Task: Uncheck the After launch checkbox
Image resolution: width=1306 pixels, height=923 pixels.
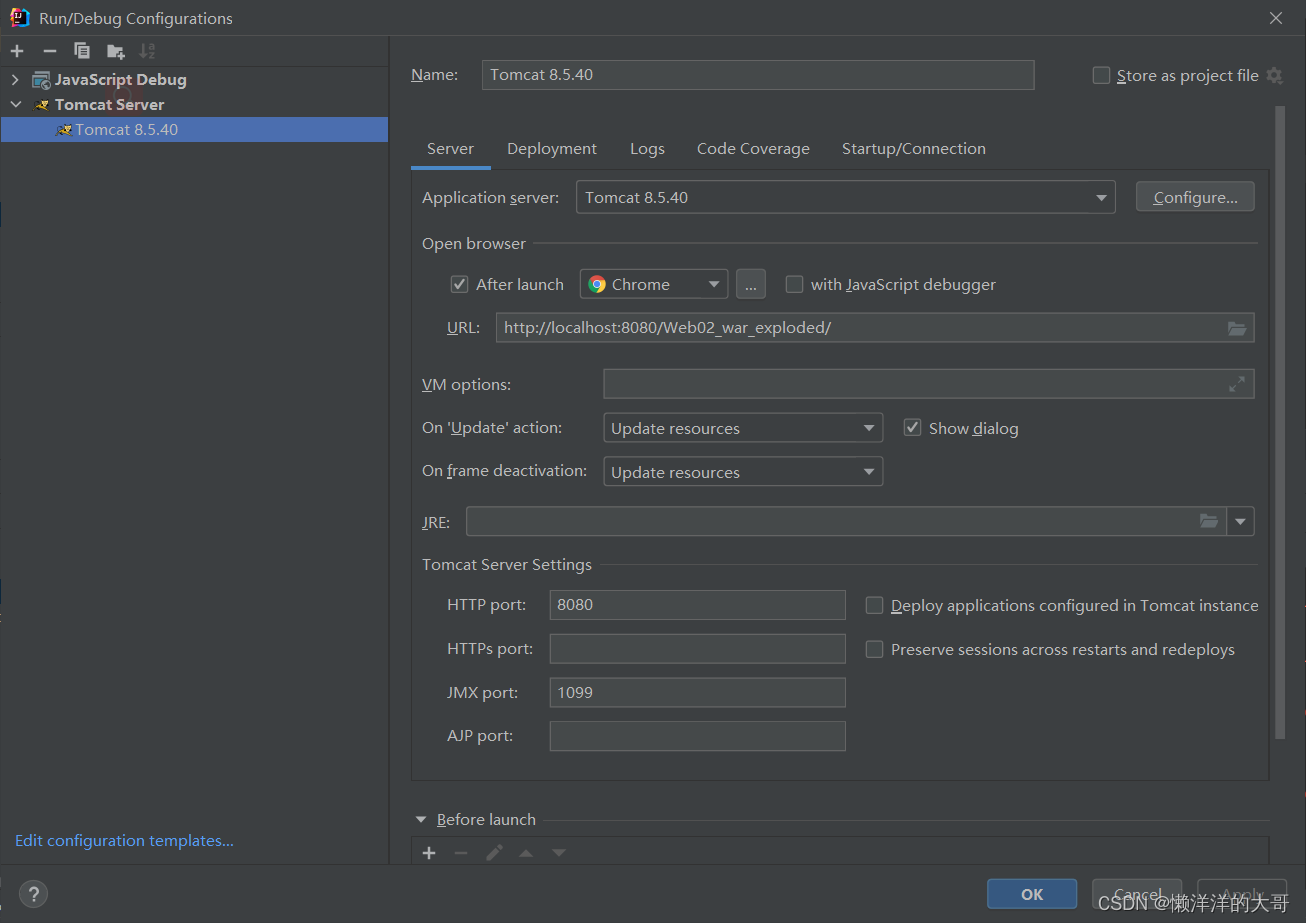Action: coord(459,284)
